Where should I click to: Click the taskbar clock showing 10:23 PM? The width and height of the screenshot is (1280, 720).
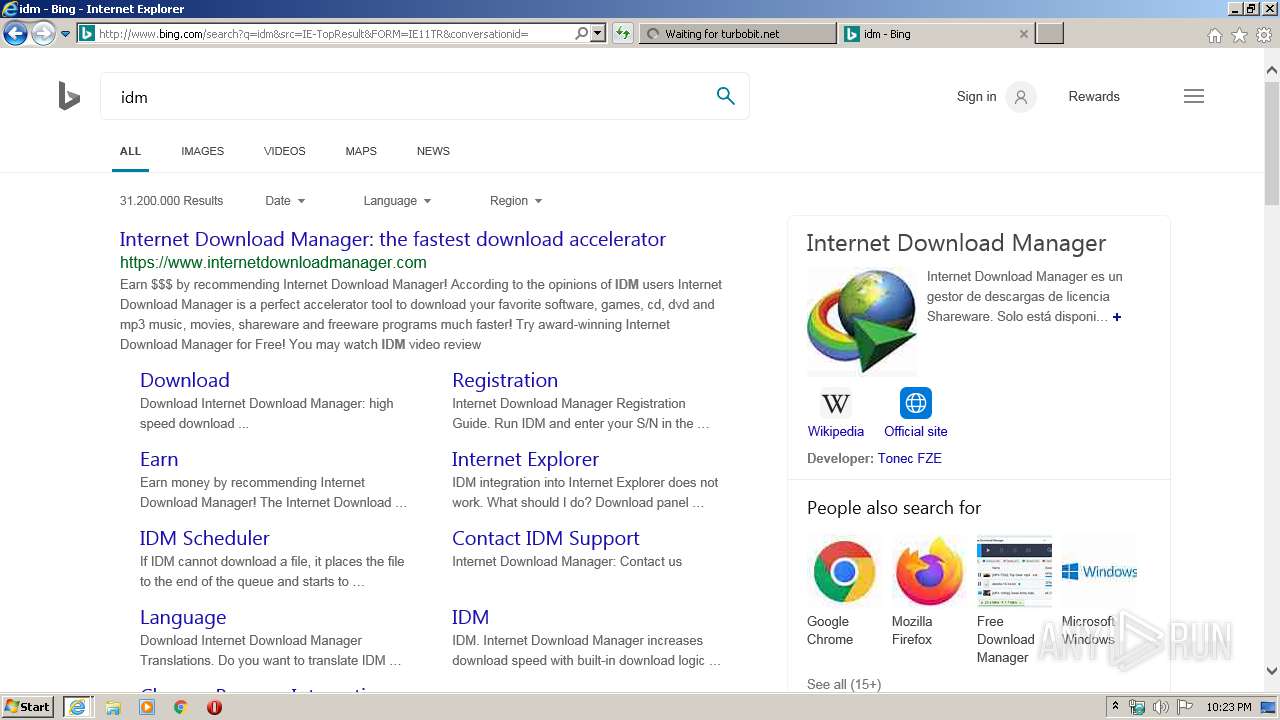[1228, 707]
